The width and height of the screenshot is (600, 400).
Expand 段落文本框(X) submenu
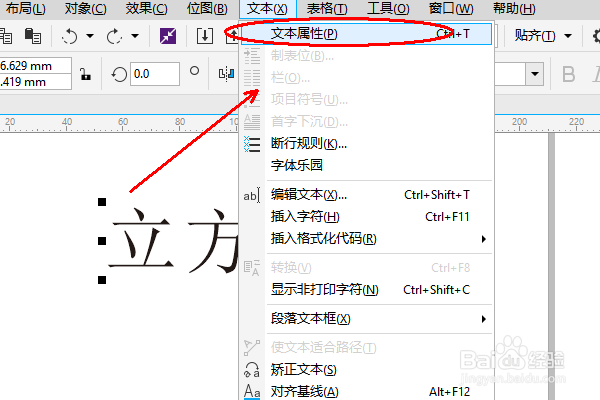pos(367,319)
